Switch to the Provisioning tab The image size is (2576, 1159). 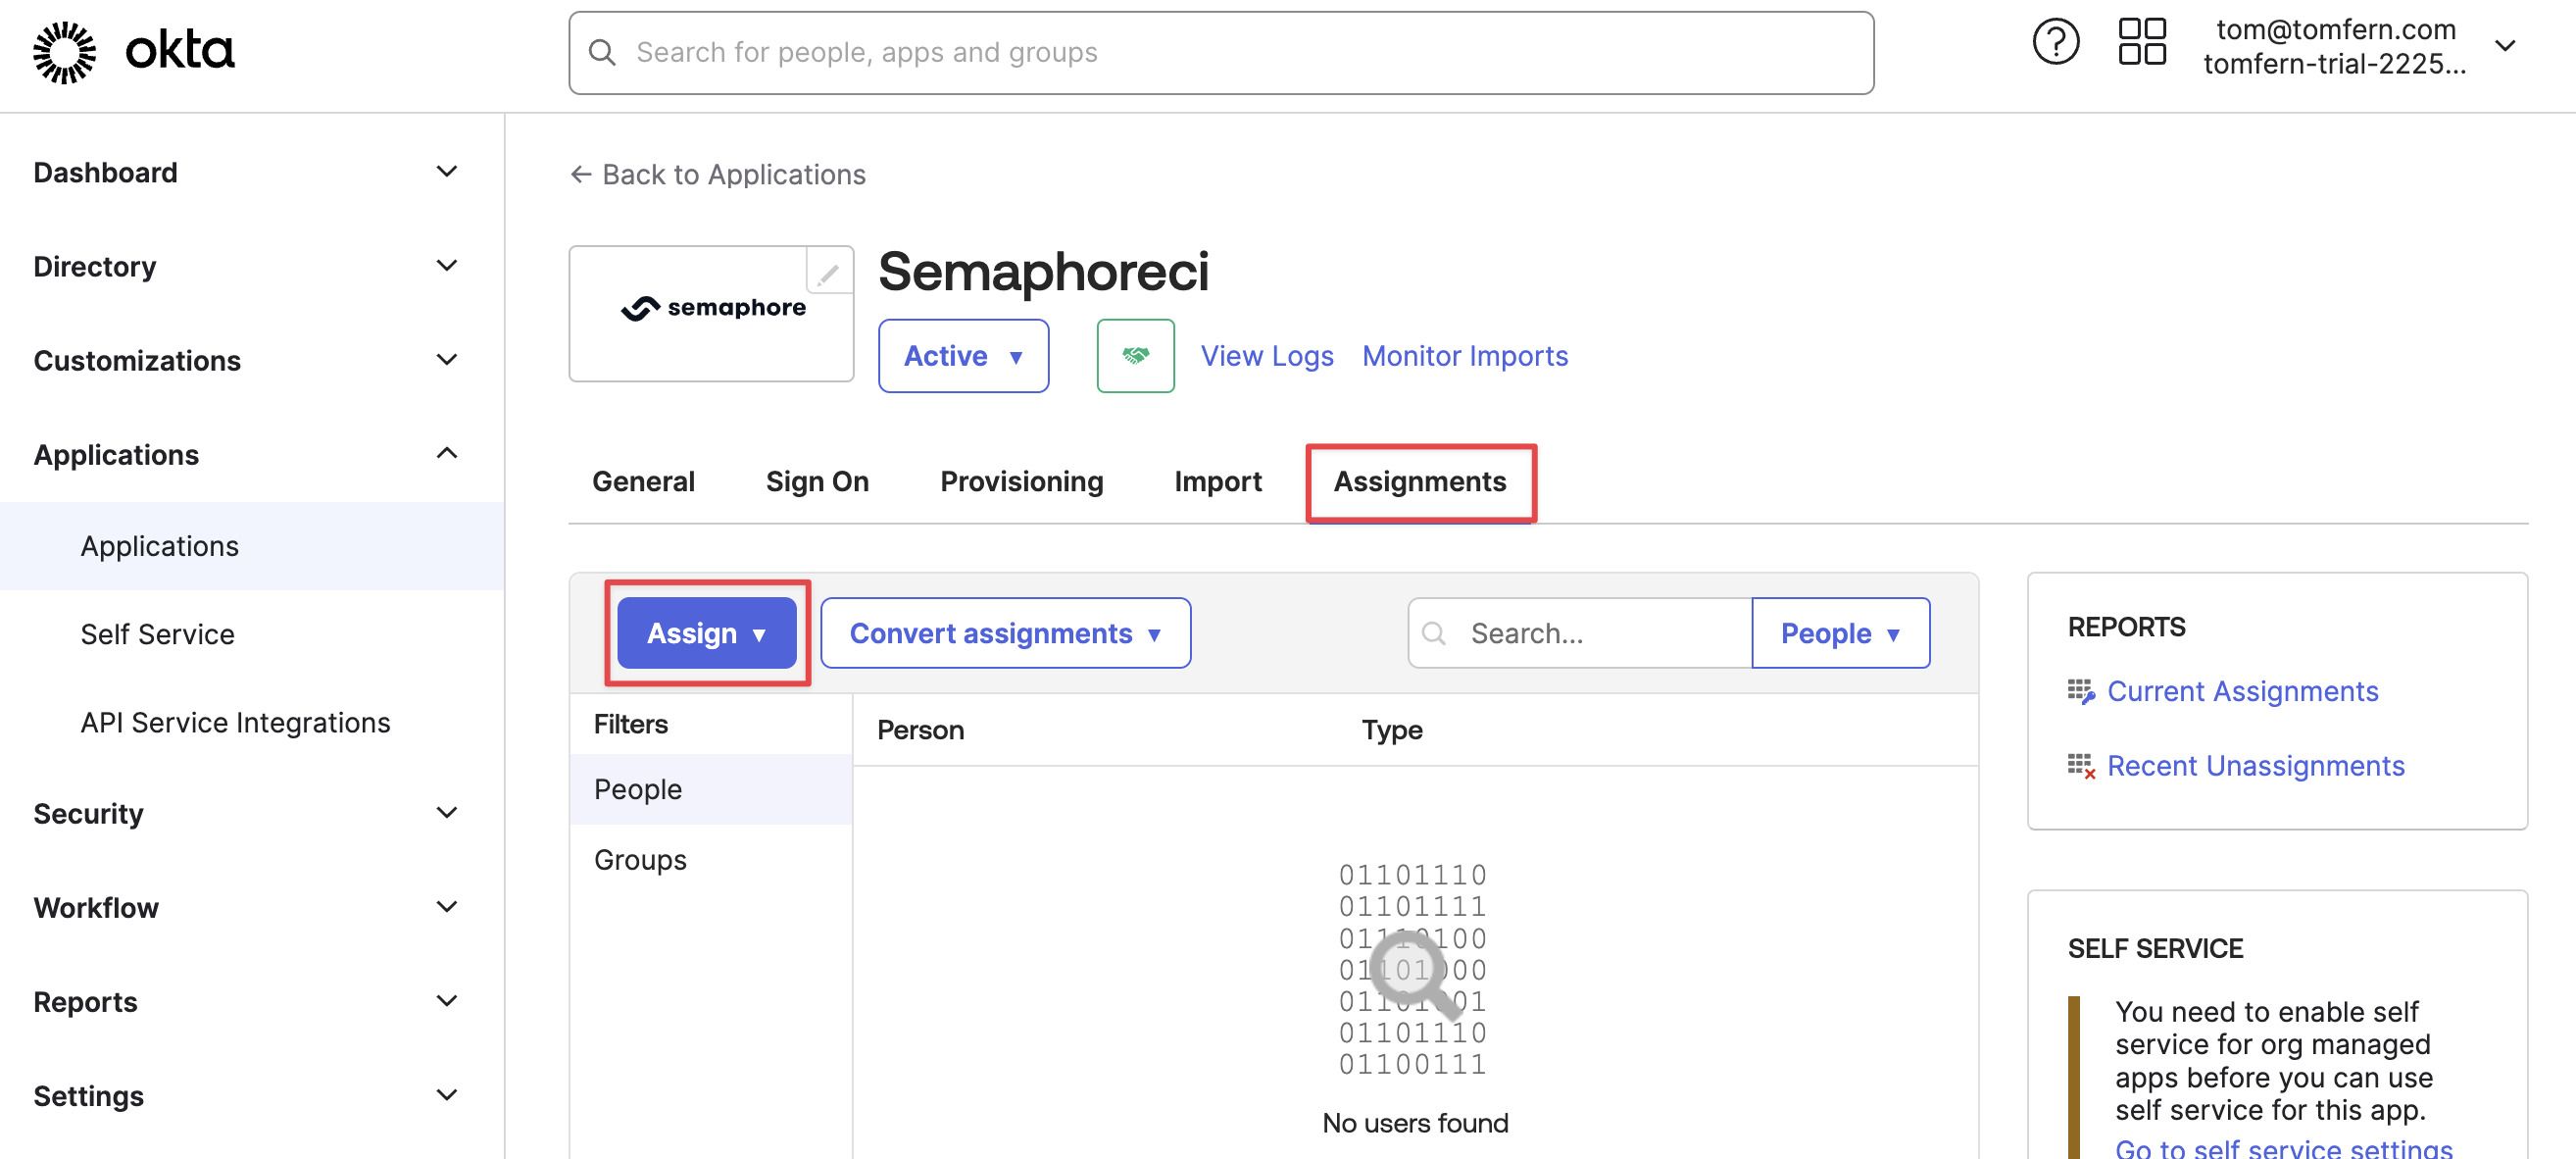(x=1021, y=481)
